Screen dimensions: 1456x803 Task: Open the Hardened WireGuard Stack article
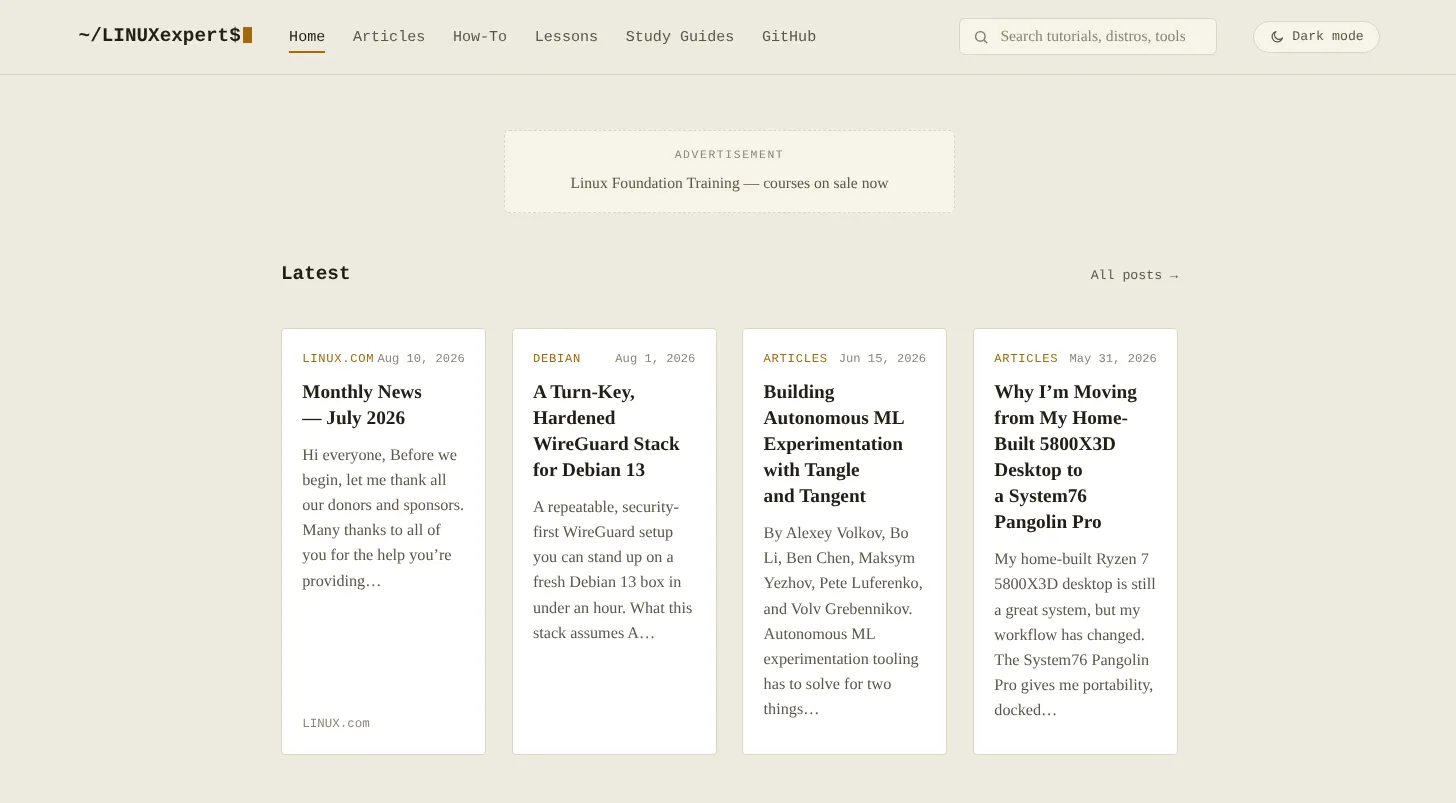click(x=606, y=431)
